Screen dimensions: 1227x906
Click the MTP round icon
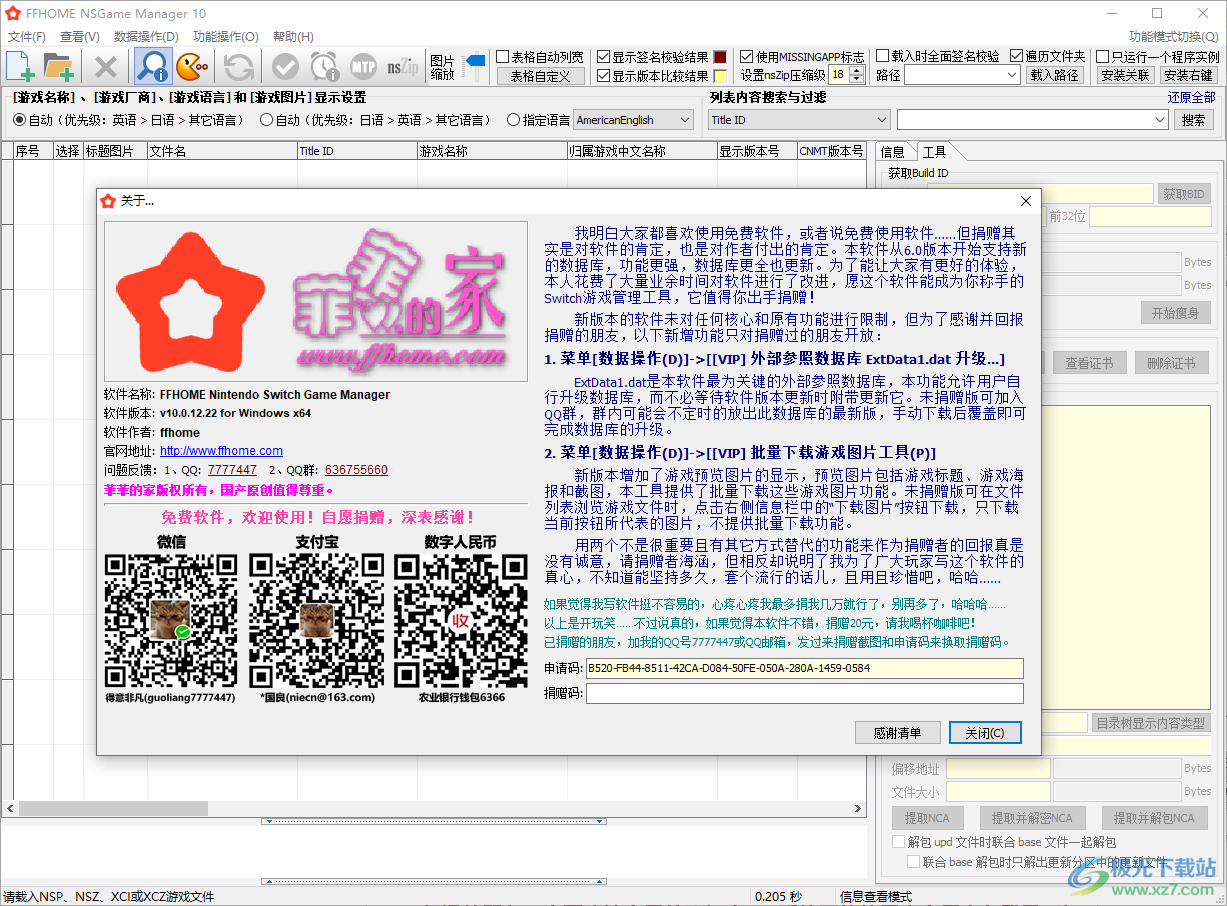click(363, 66)
